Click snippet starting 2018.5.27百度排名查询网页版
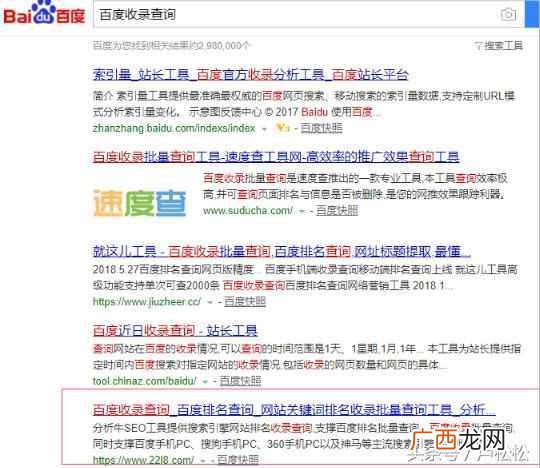This screenshot has height=468, width=540. [305, 278]
